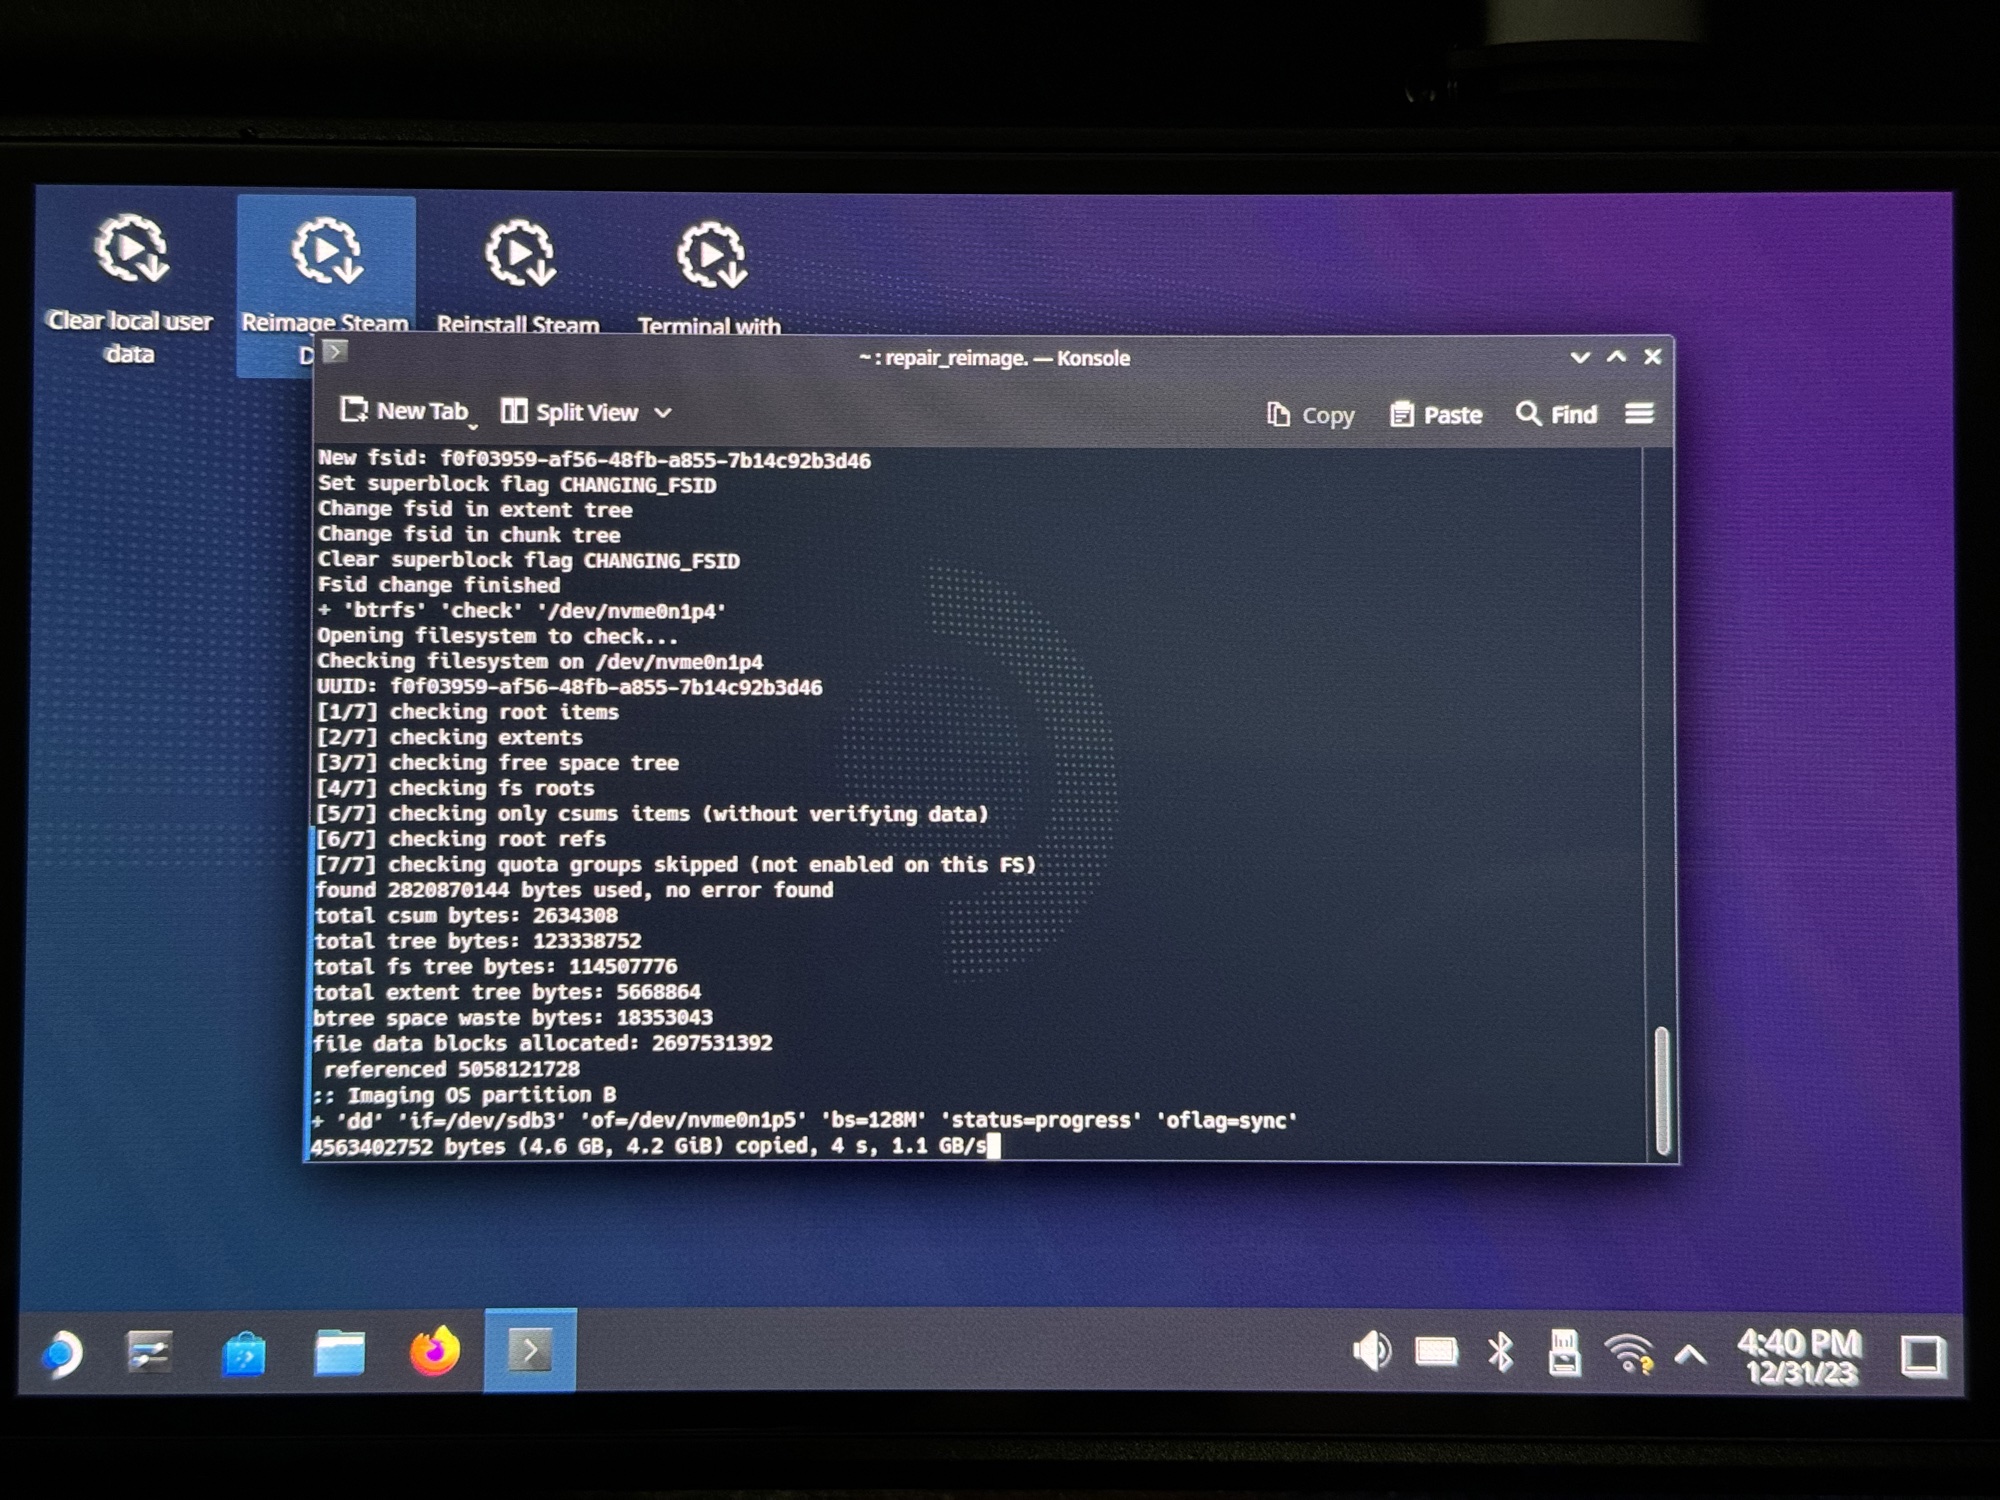Click the Konsole vertical scrollbar handle
Image resolution: width=2000 pixels, height=1500 pixels.
click(x=1661, y=1090)
